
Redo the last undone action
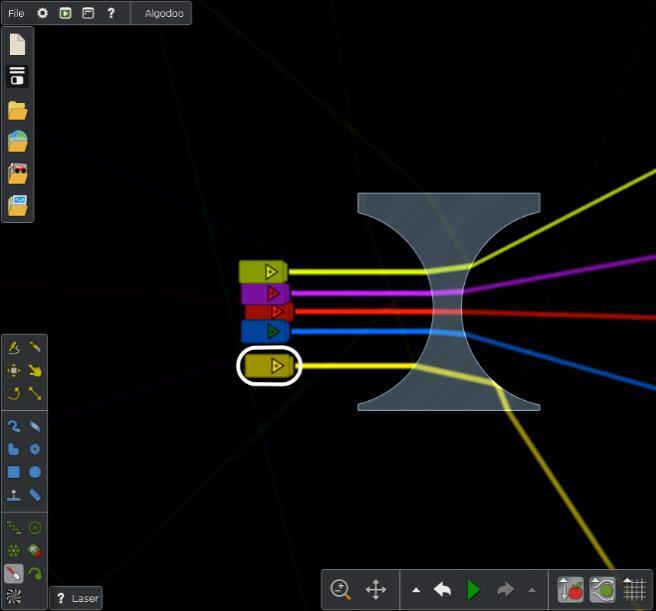pos(505,590)
